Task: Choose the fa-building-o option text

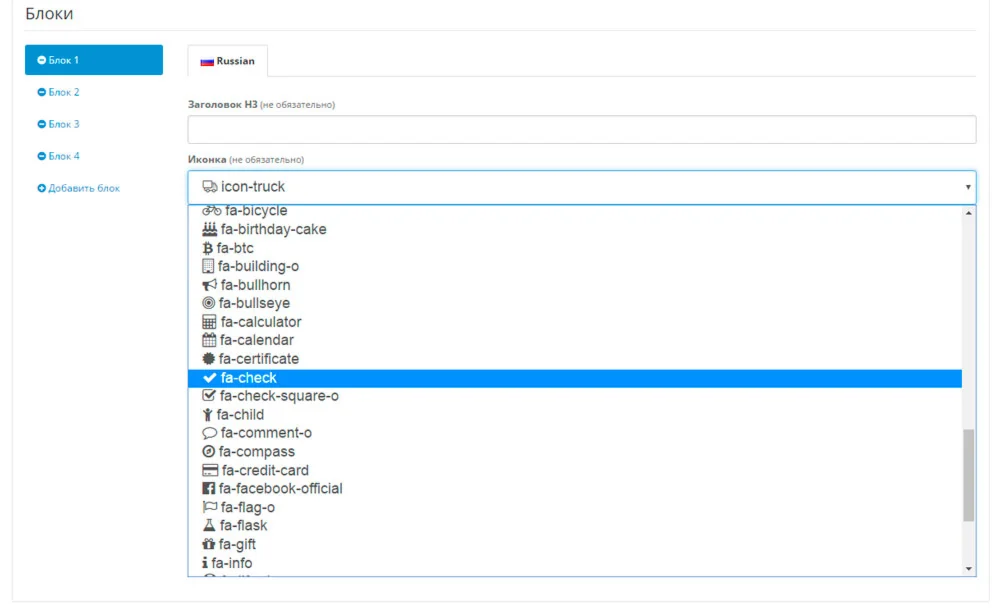Action: tap(258, 266)
